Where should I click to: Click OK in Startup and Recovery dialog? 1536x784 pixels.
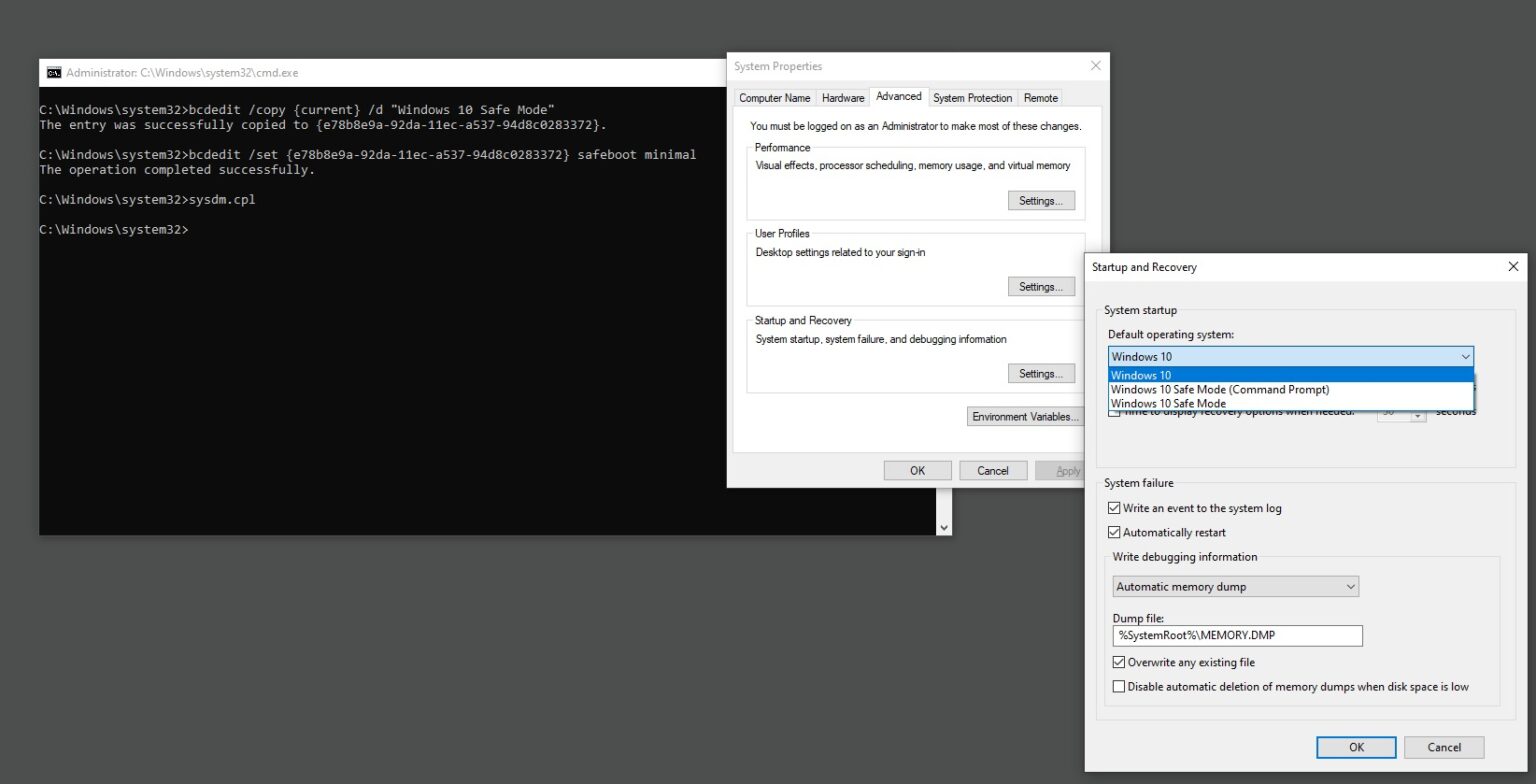pos(1356,747)
